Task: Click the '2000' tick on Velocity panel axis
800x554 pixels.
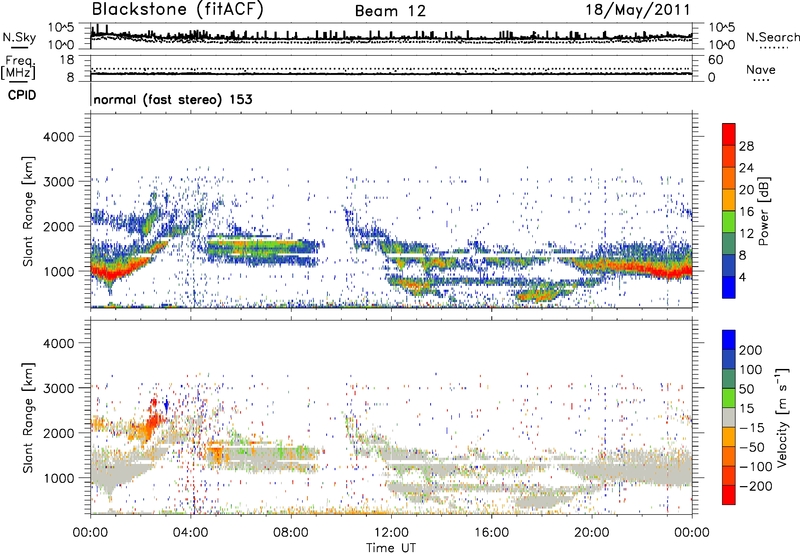Action: point(58,433)
